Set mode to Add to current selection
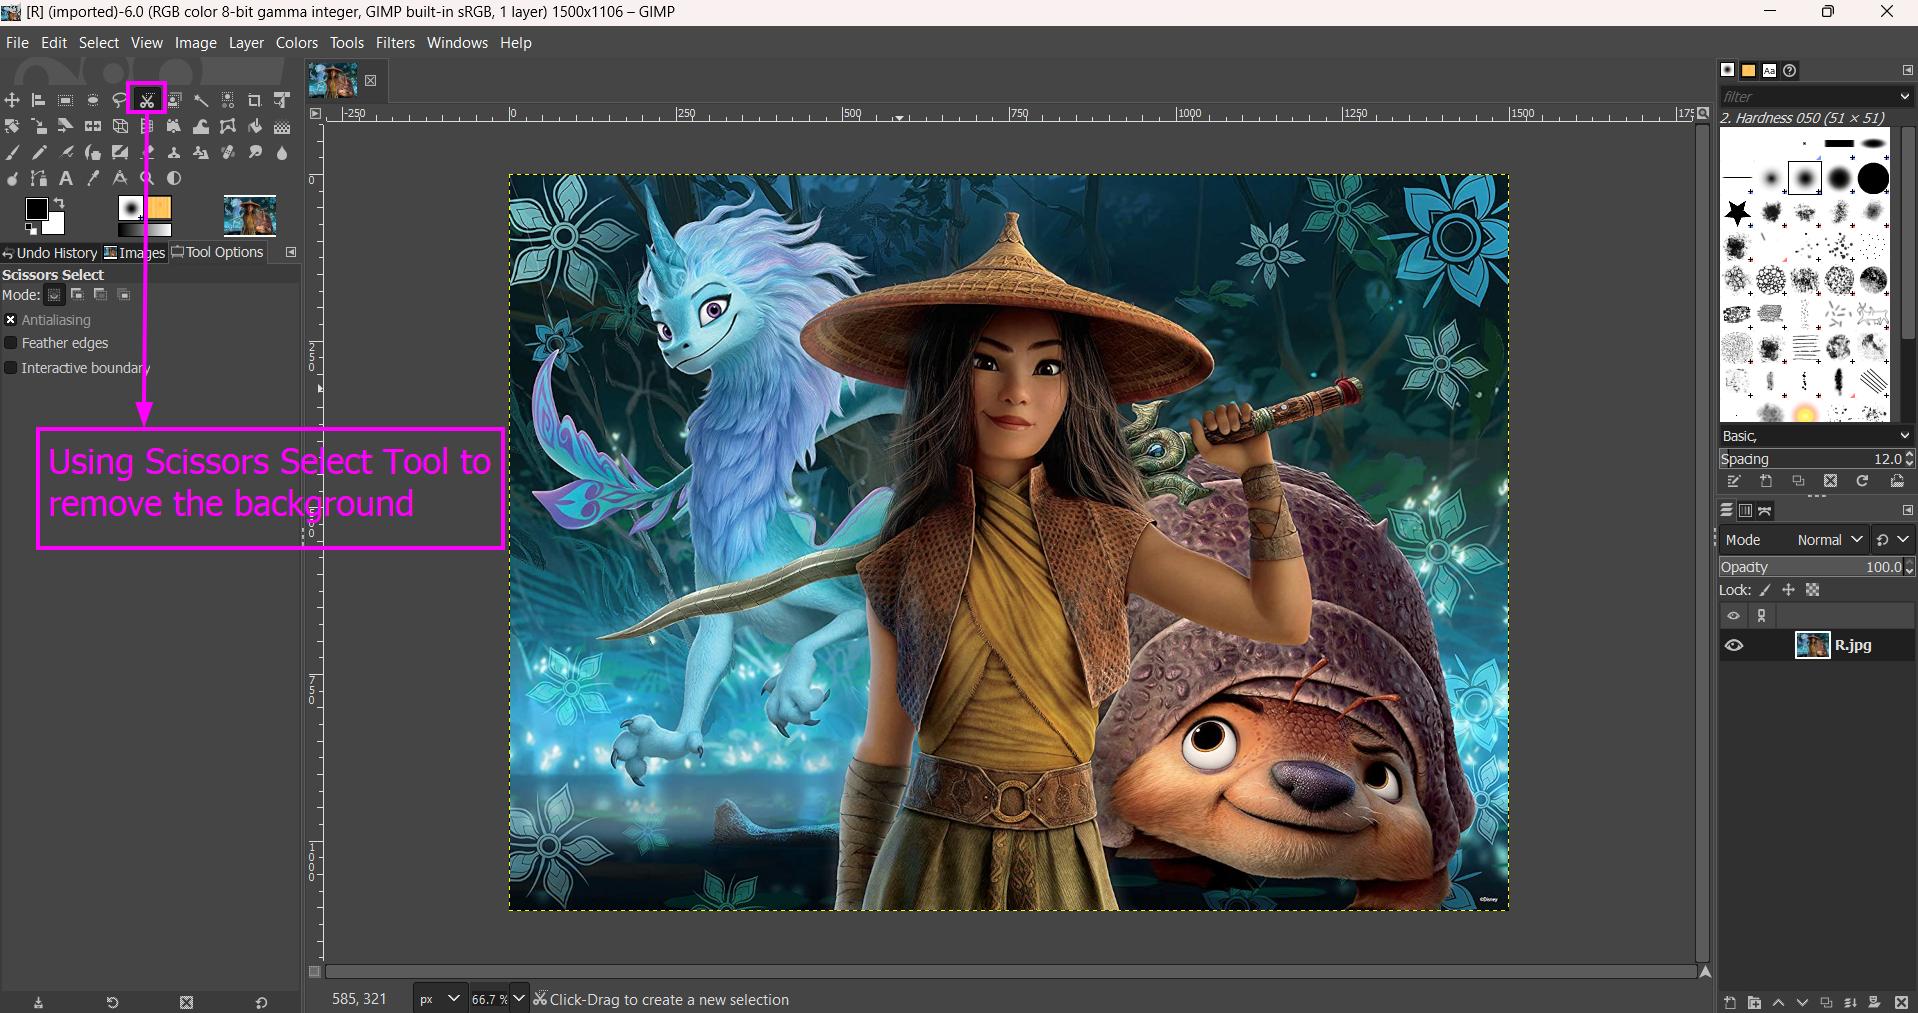 coord(77,295)
